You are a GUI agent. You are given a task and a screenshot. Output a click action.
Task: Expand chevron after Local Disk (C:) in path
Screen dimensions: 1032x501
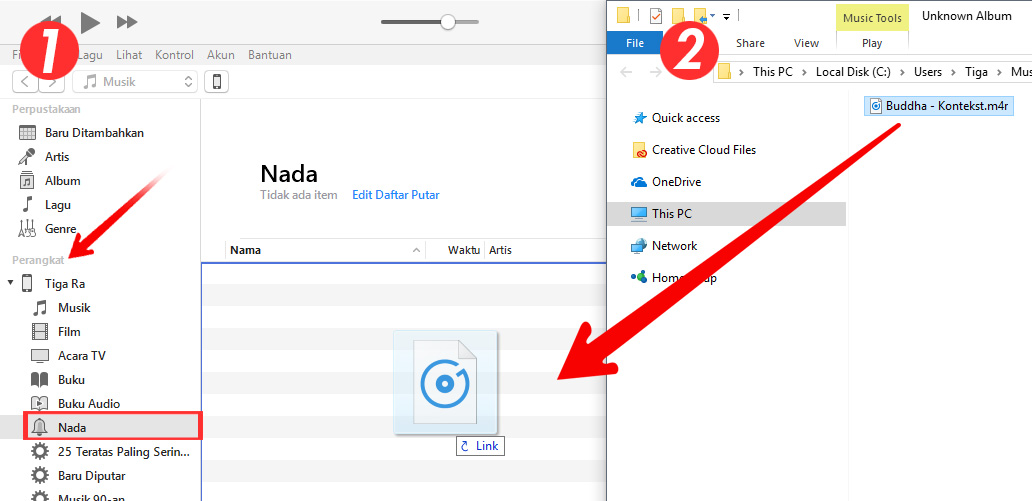point(902,72)
